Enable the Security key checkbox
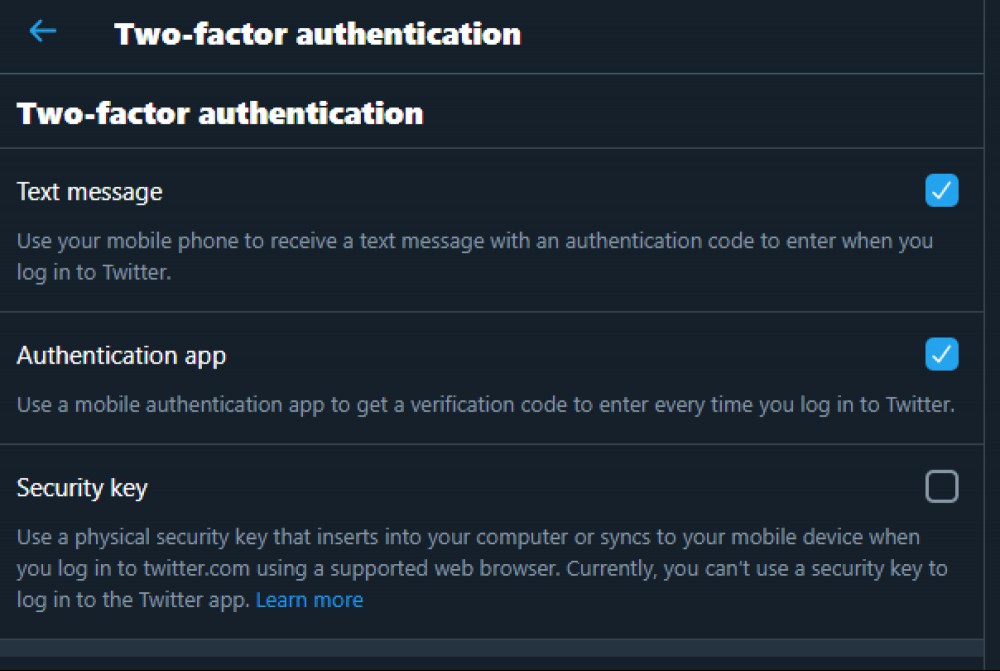Screen dimensions: 1000x671 [941, 486]
